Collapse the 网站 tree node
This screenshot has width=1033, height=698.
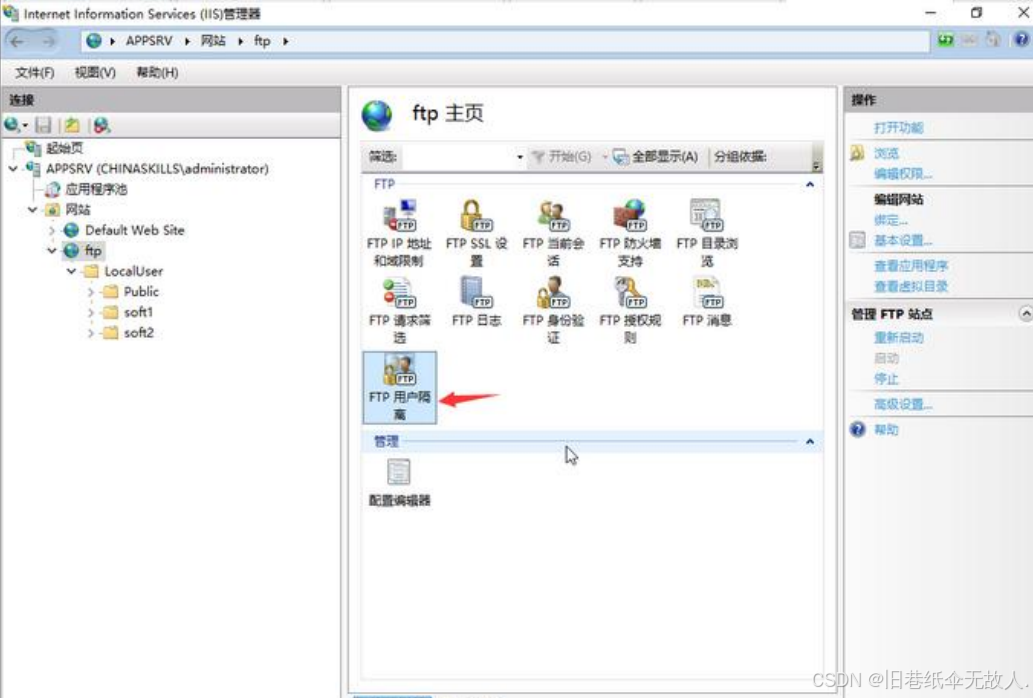(32, 210)
